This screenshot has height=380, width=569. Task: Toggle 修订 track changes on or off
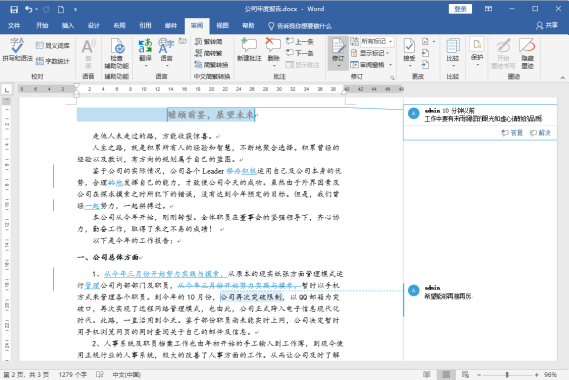click(x=338, y=49)
